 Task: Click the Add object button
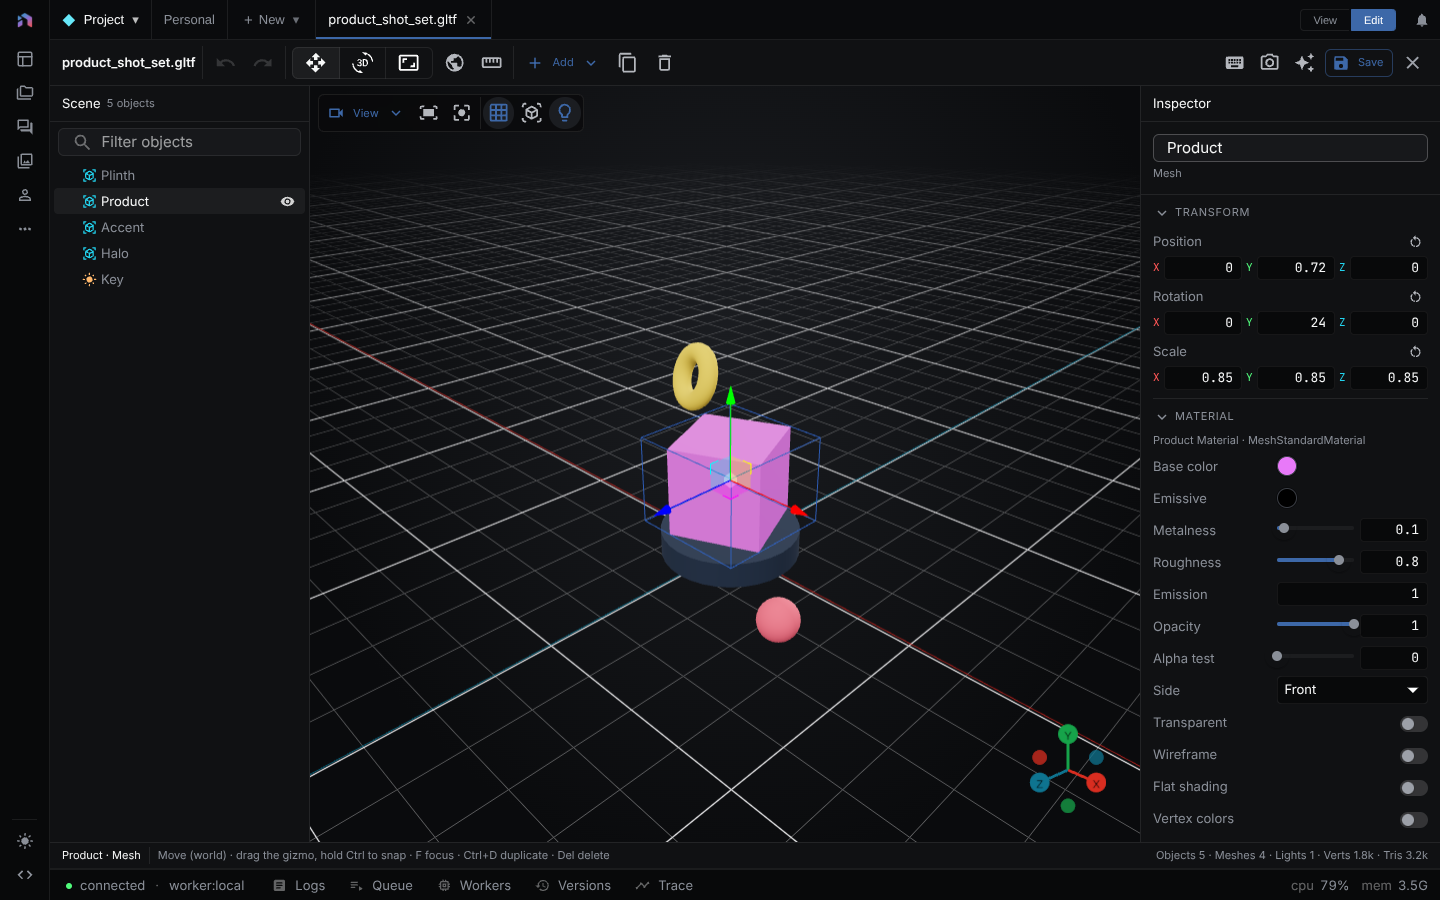(x=551, y=63)
